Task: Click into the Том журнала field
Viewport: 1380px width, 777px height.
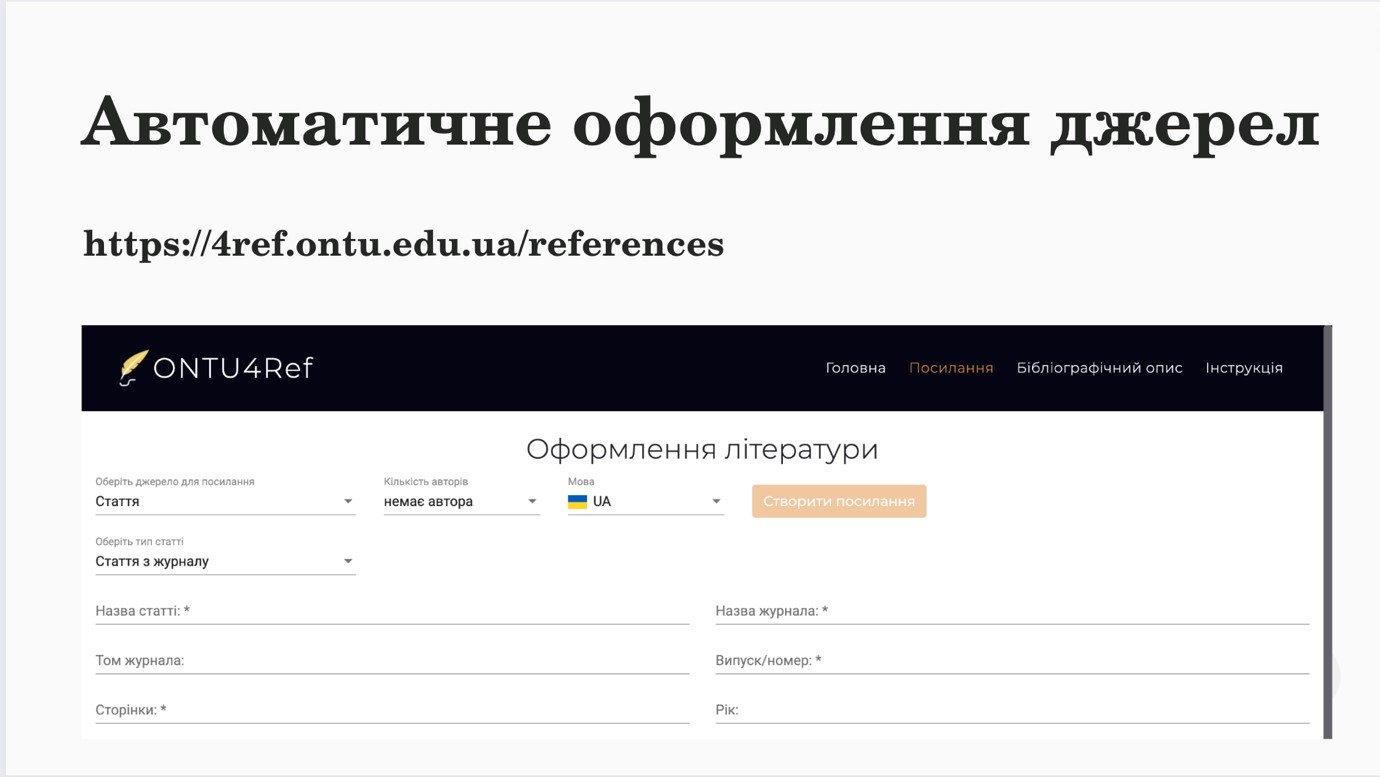Action: (392, 661)
